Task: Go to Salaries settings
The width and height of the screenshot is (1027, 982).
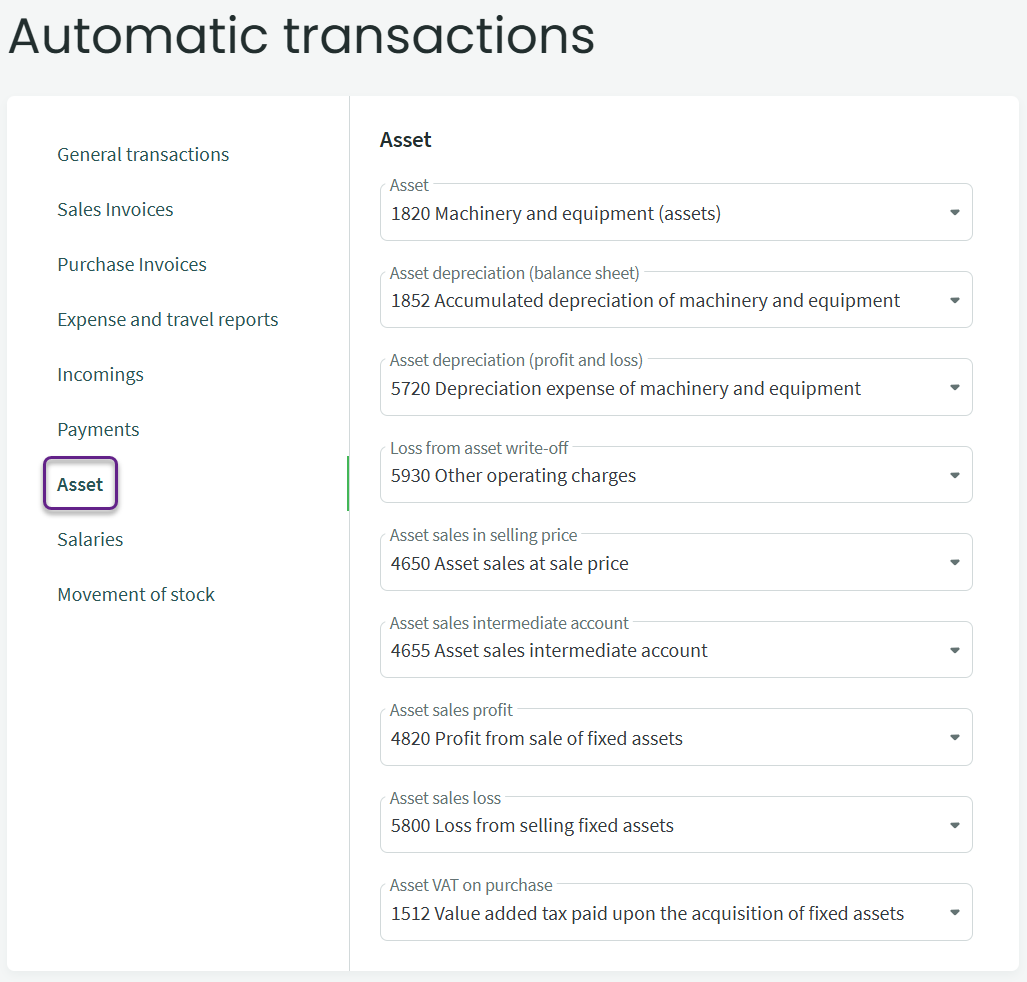Action: (x=90, y=540)
